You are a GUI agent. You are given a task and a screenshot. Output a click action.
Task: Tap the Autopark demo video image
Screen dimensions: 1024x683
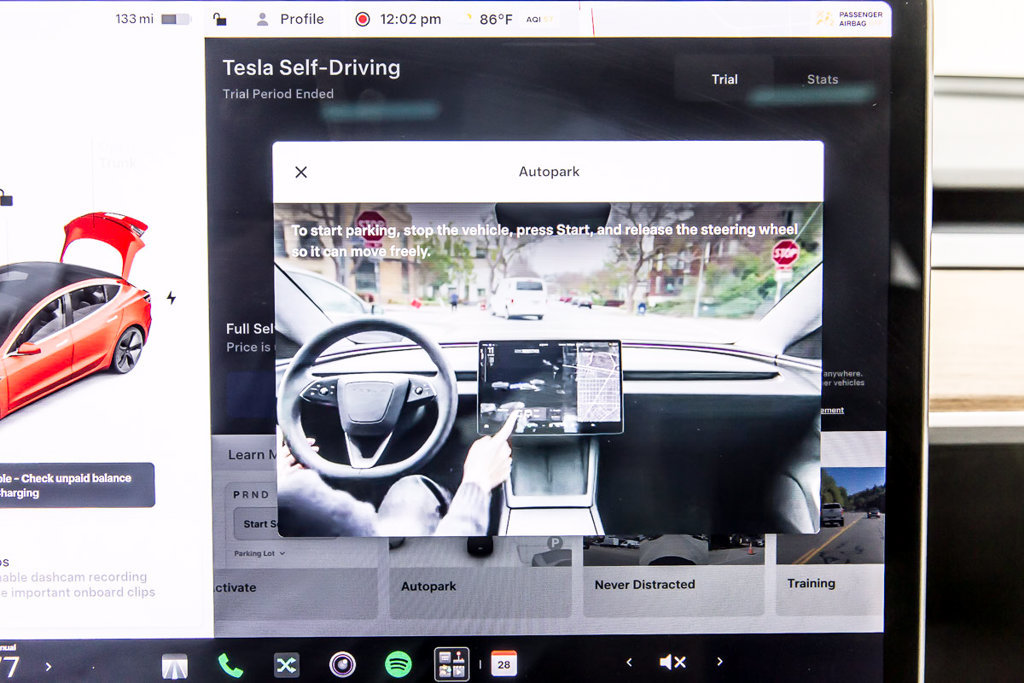tap(547, 368)
